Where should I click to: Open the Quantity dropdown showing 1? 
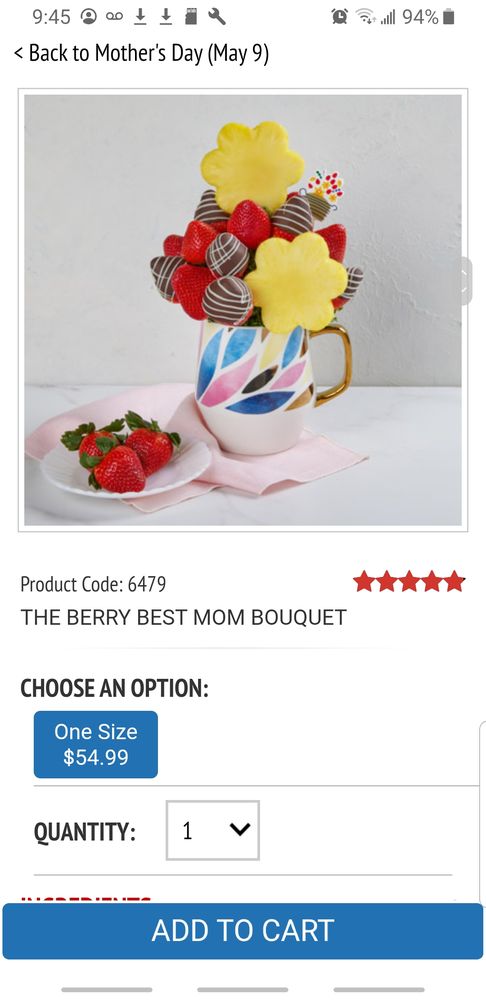pos(212,830)
